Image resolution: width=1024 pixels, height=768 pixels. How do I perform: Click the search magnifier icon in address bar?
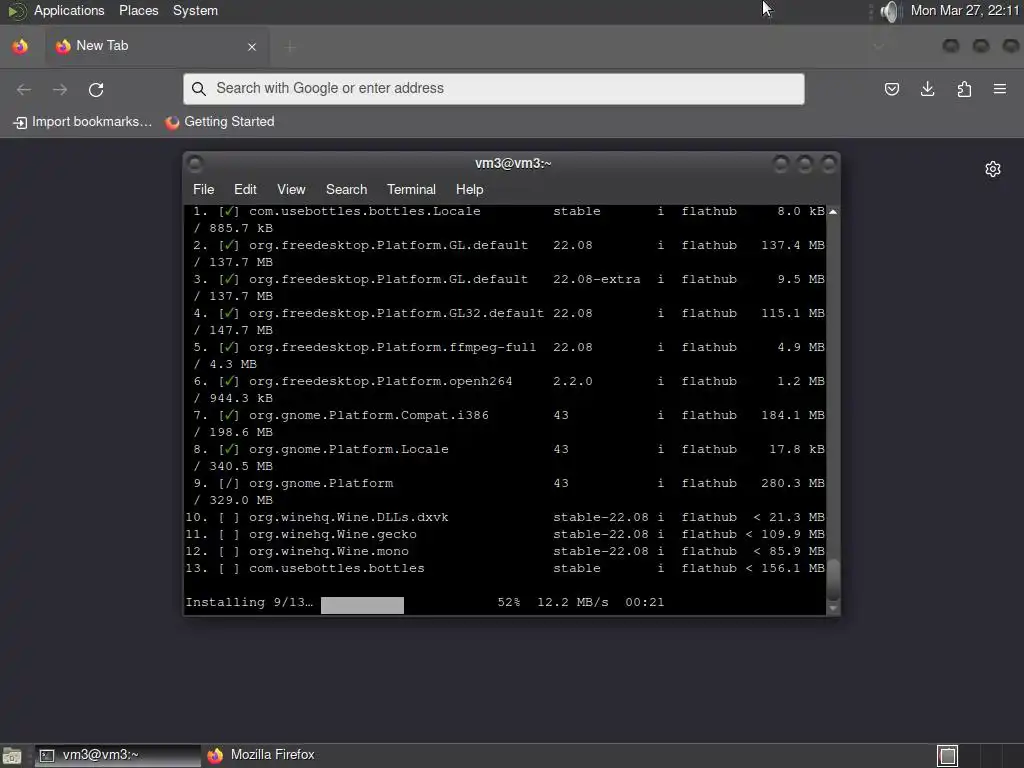[x=199, y=89]
